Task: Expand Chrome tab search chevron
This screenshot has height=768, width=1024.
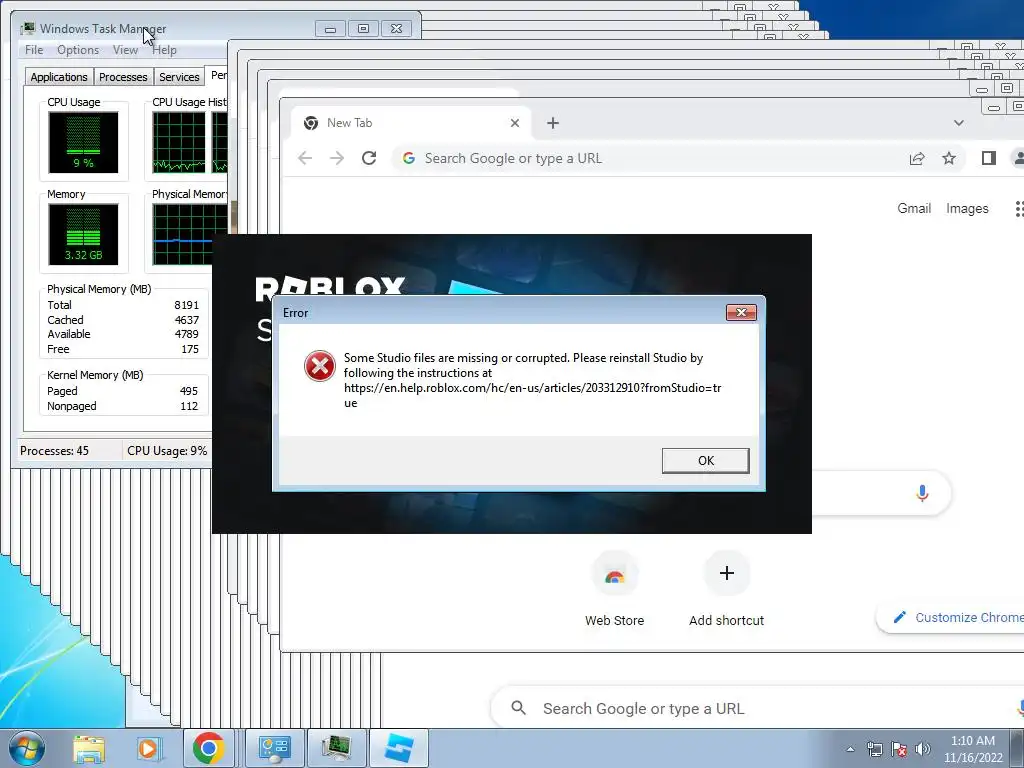Action: pyautogui.click(x=958, y=123)
